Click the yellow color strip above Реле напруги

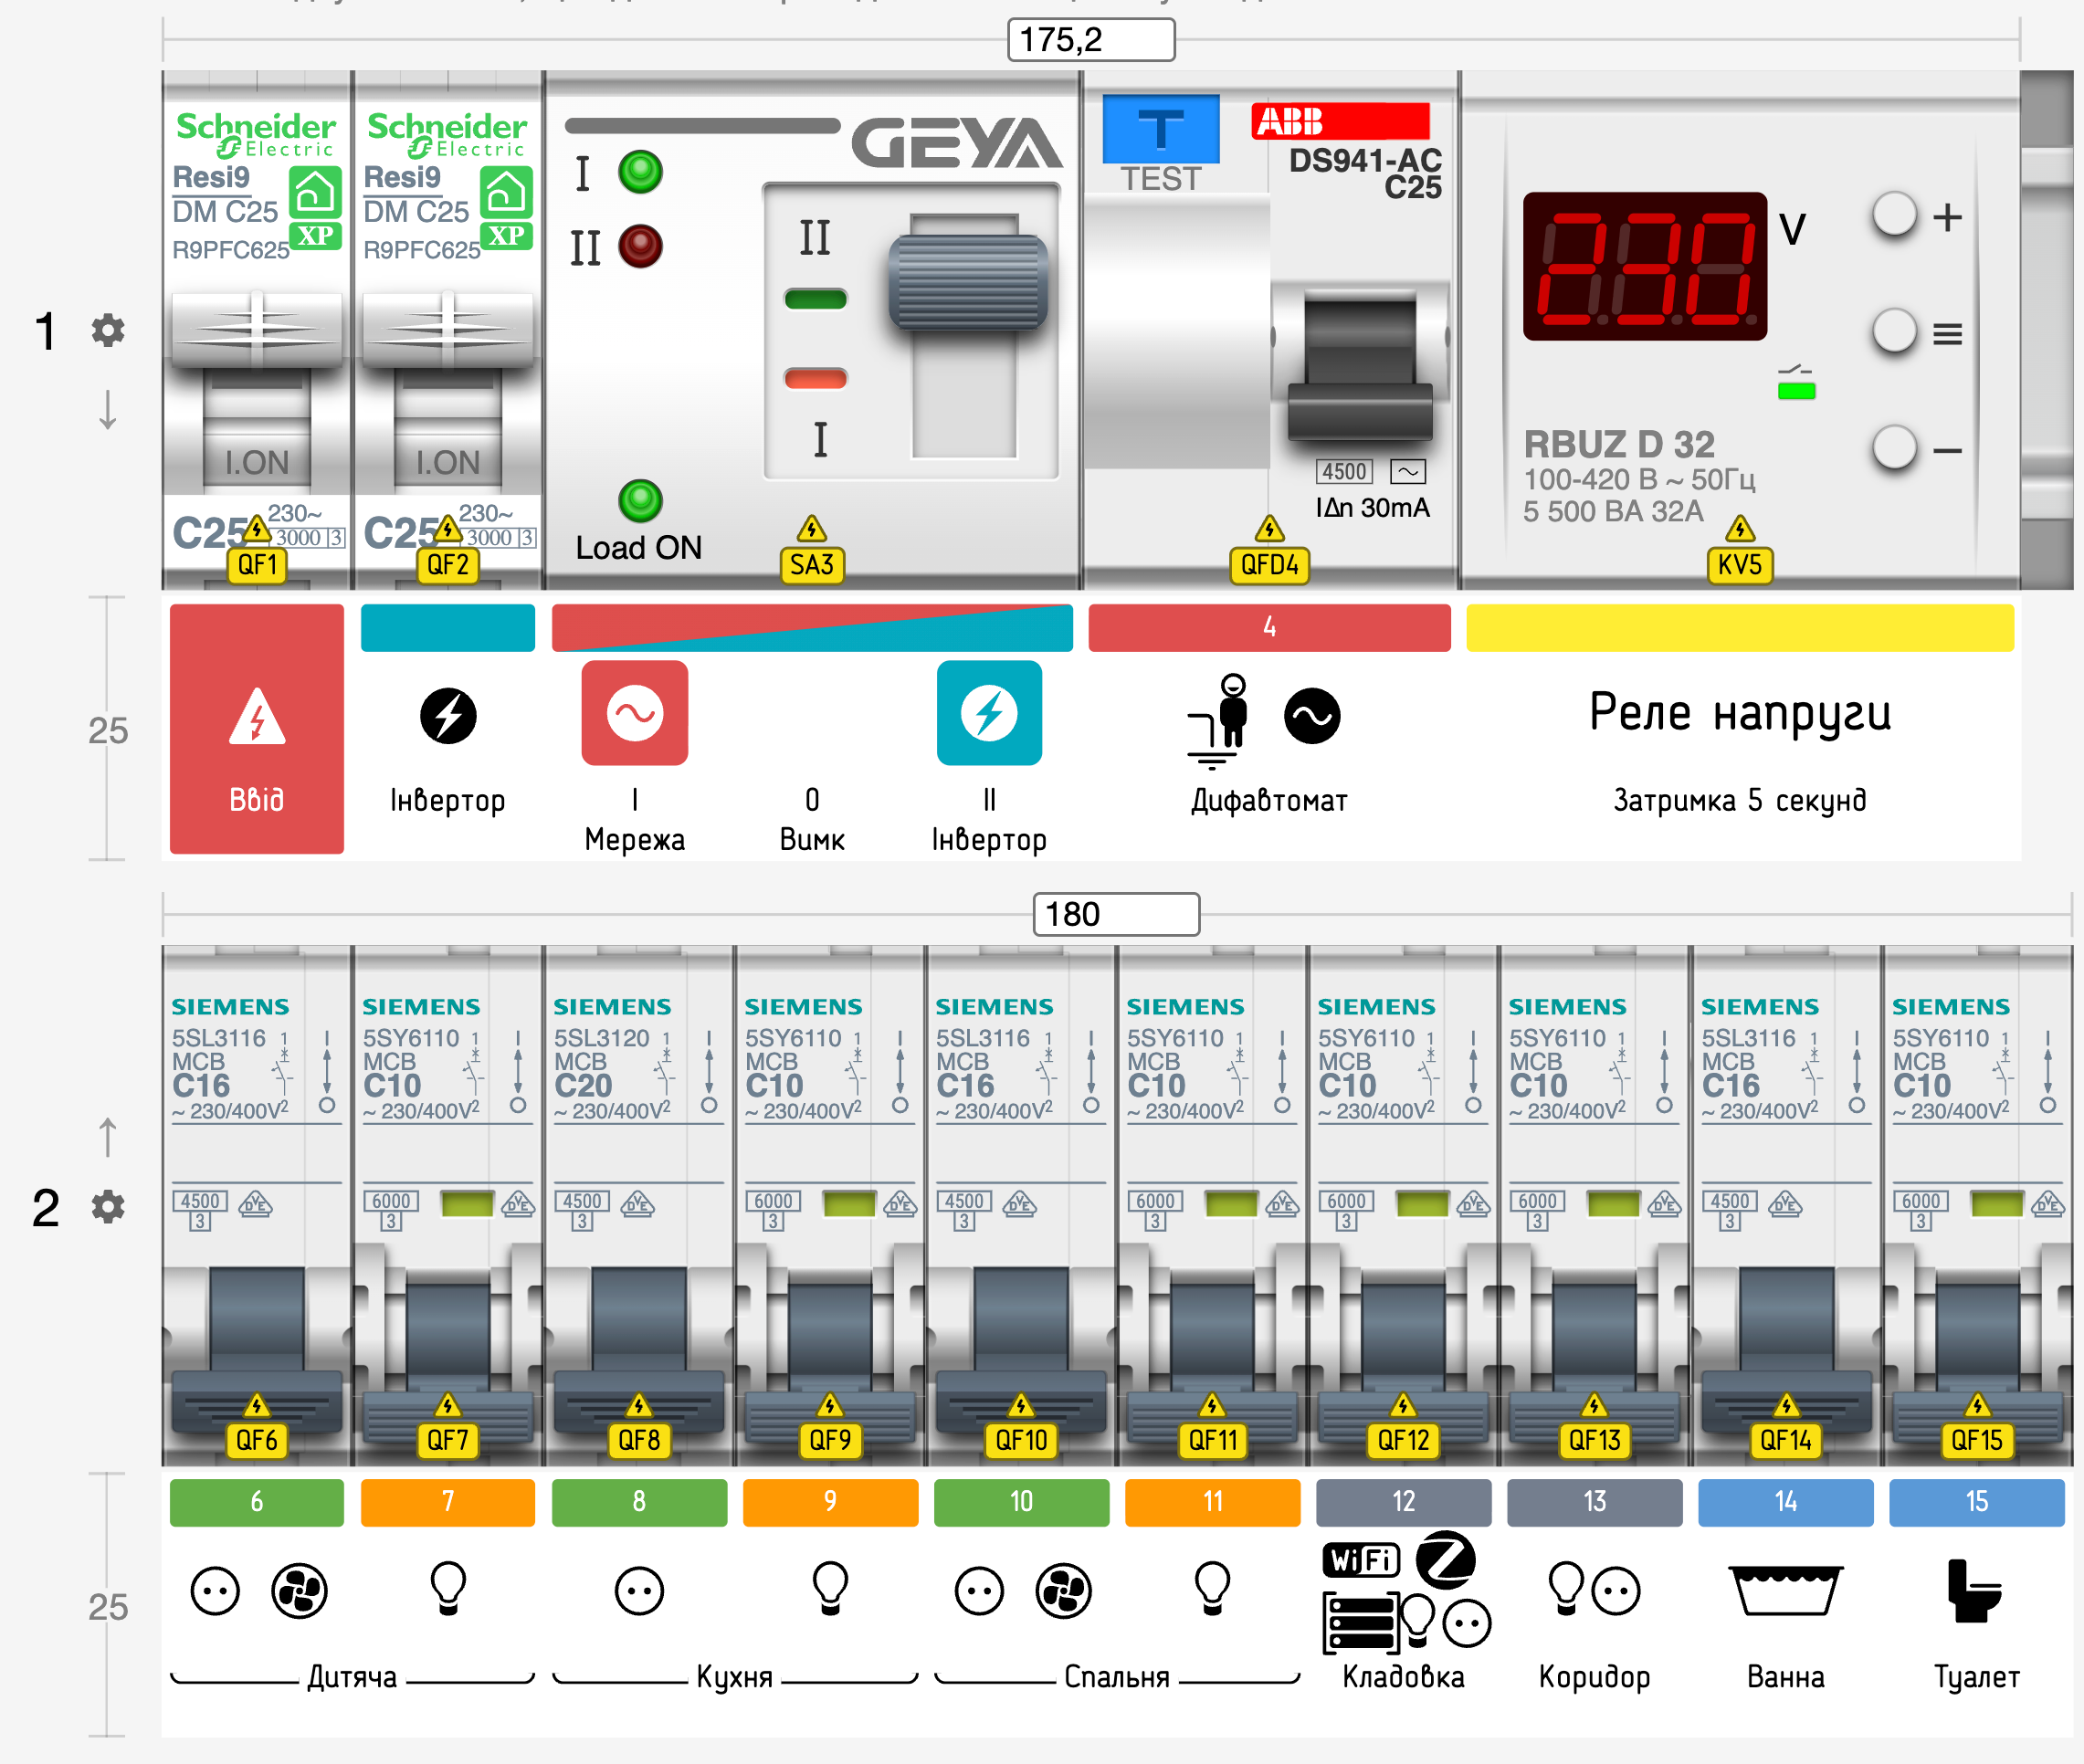click(1739, 628)
